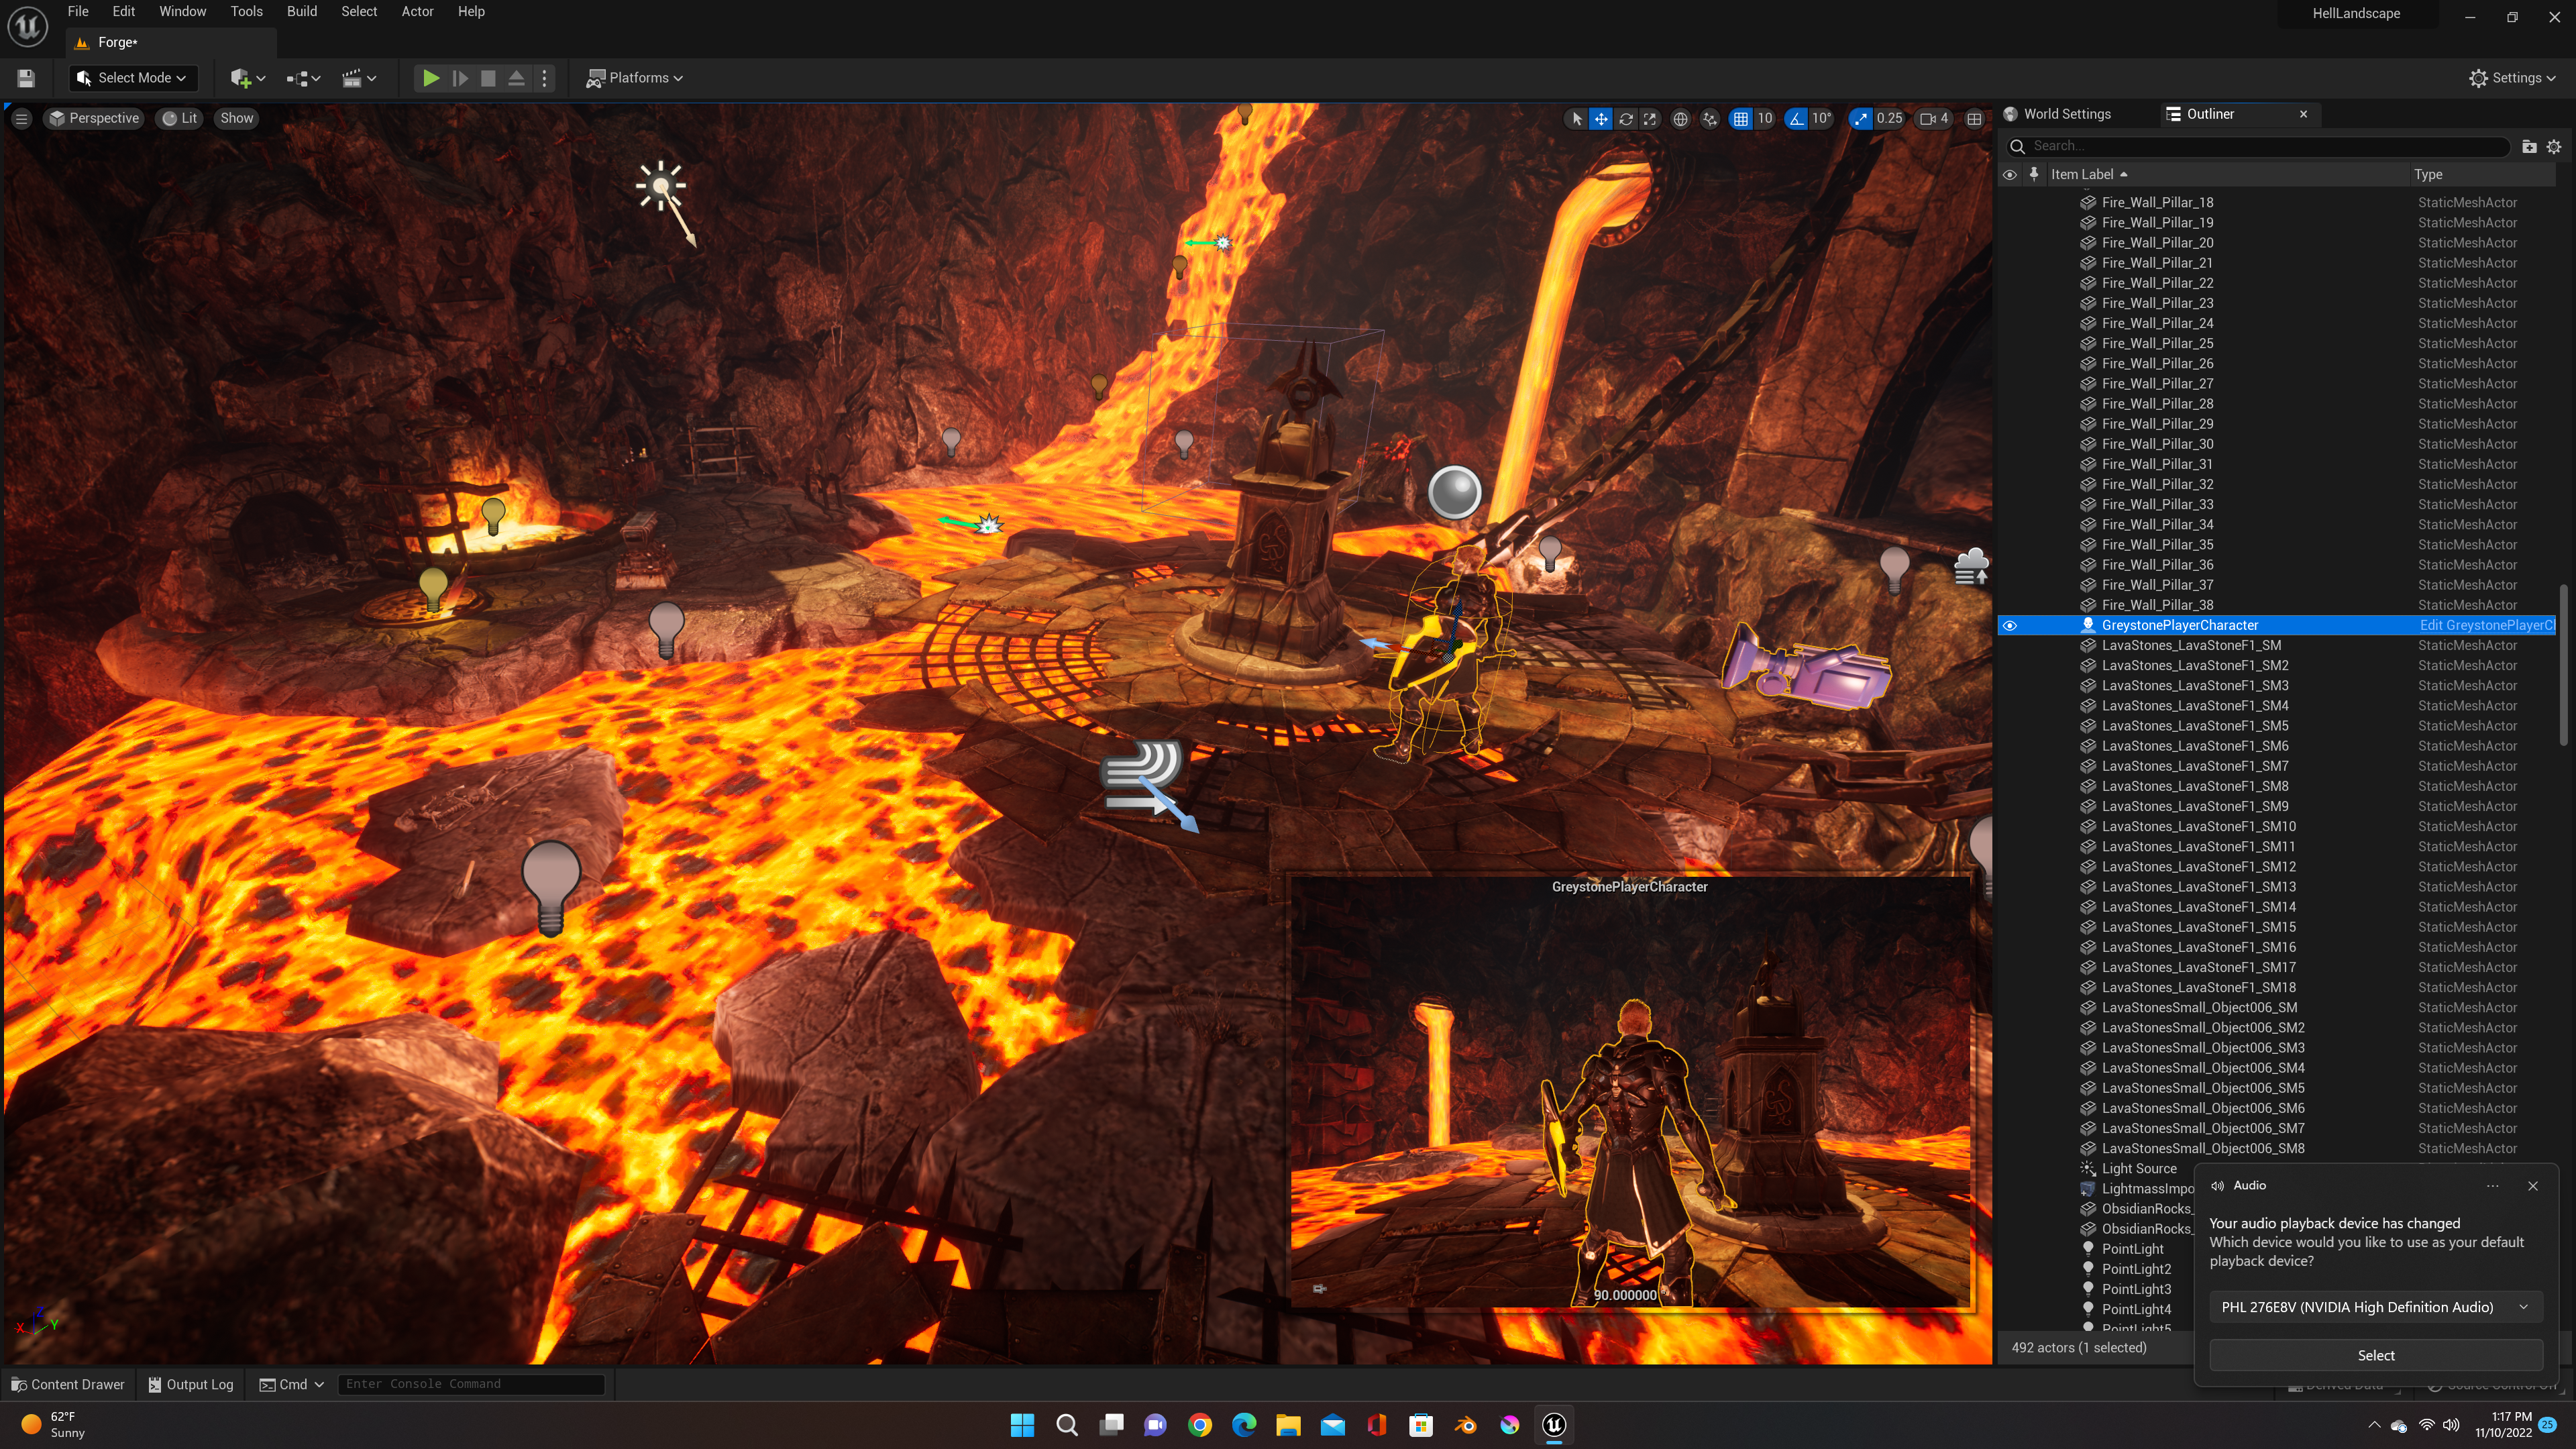Viewport: 2576px width, 1449px height.
Task: Click the camera speed 4 control
Action: point(1934,119)
